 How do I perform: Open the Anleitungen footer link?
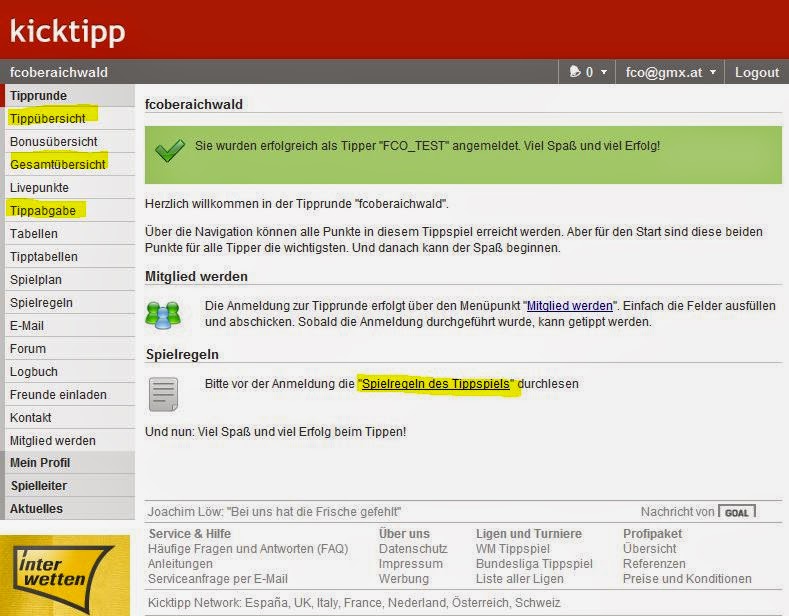pyautogui.click(x=180, y=564)
